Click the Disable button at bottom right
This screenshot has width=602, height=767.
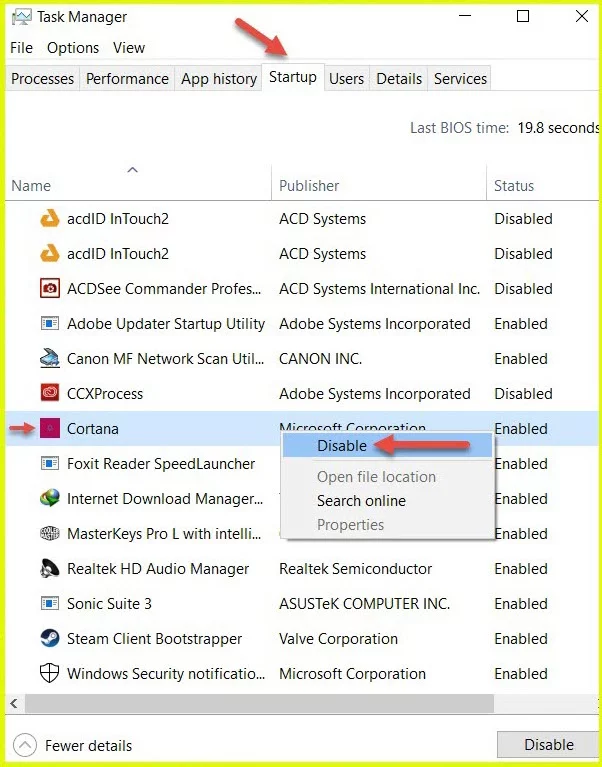point(549,744)
